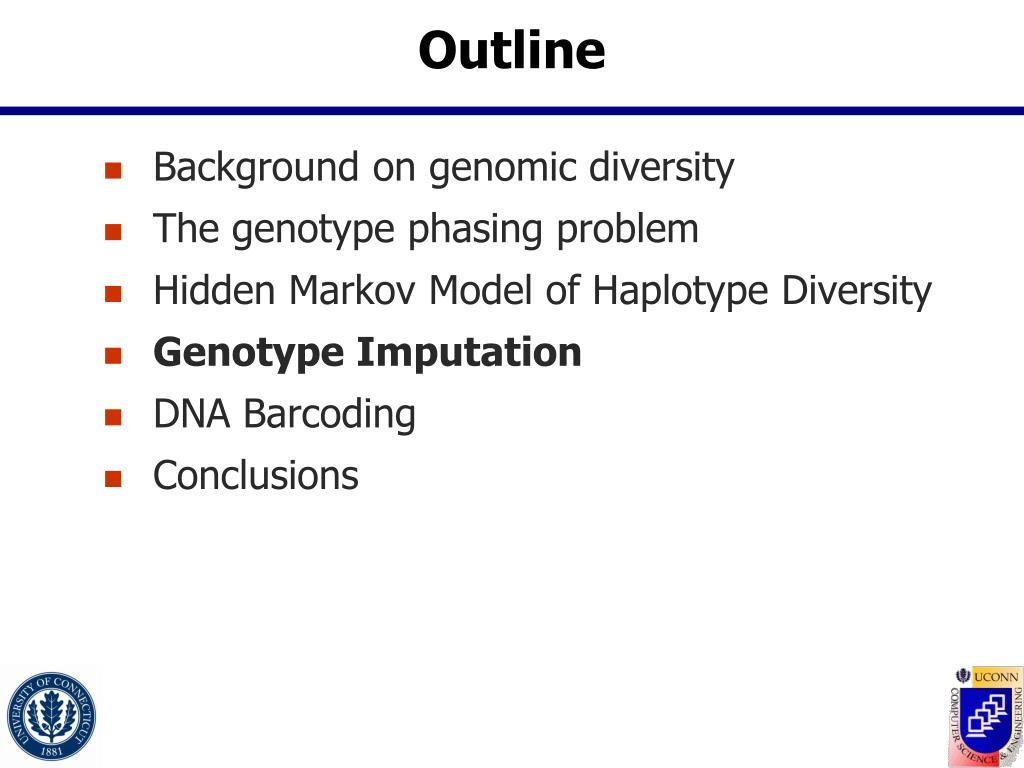
Task: Select The genotype phasing problem item
Action: click(x=426, y=230)
